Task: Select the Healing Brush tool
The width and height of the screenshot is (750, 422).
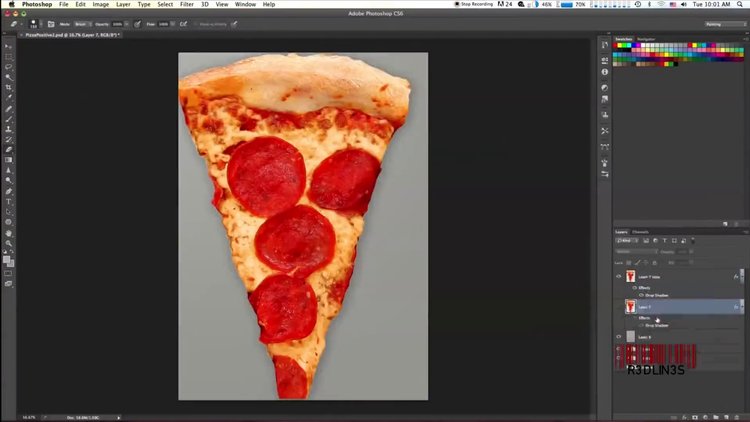Action: (9, 109)
